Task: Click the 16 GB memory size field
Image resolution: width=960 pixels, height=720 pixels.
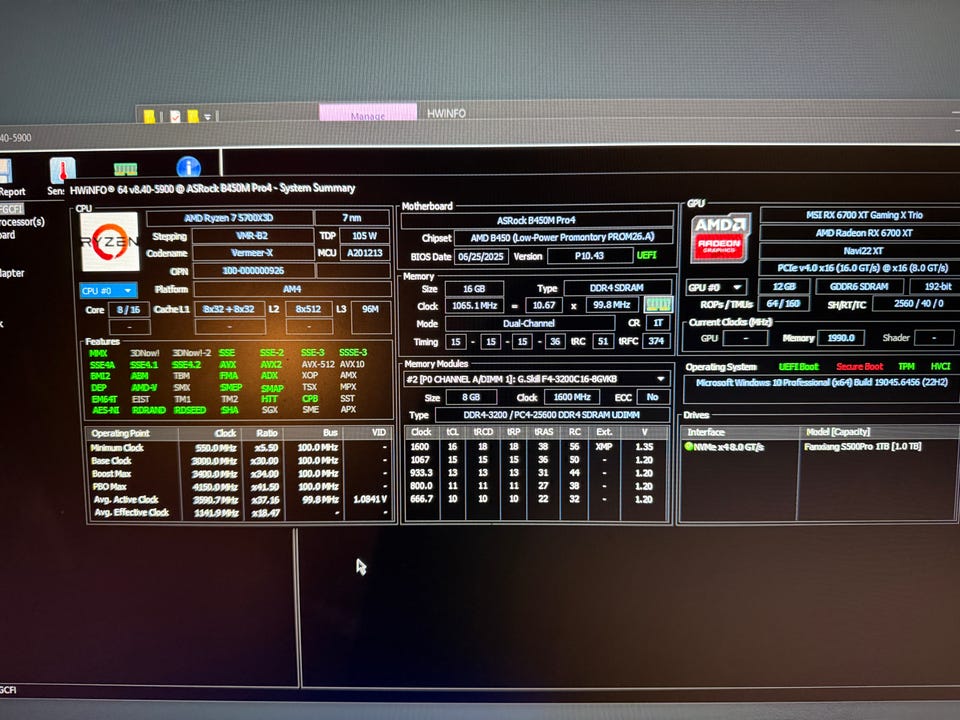Action: tap(474, 288)
